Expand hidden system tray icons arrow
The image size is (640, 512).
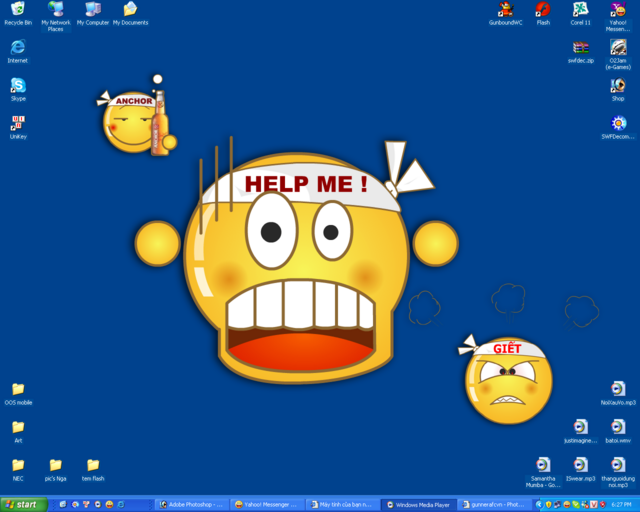[539, 505]
